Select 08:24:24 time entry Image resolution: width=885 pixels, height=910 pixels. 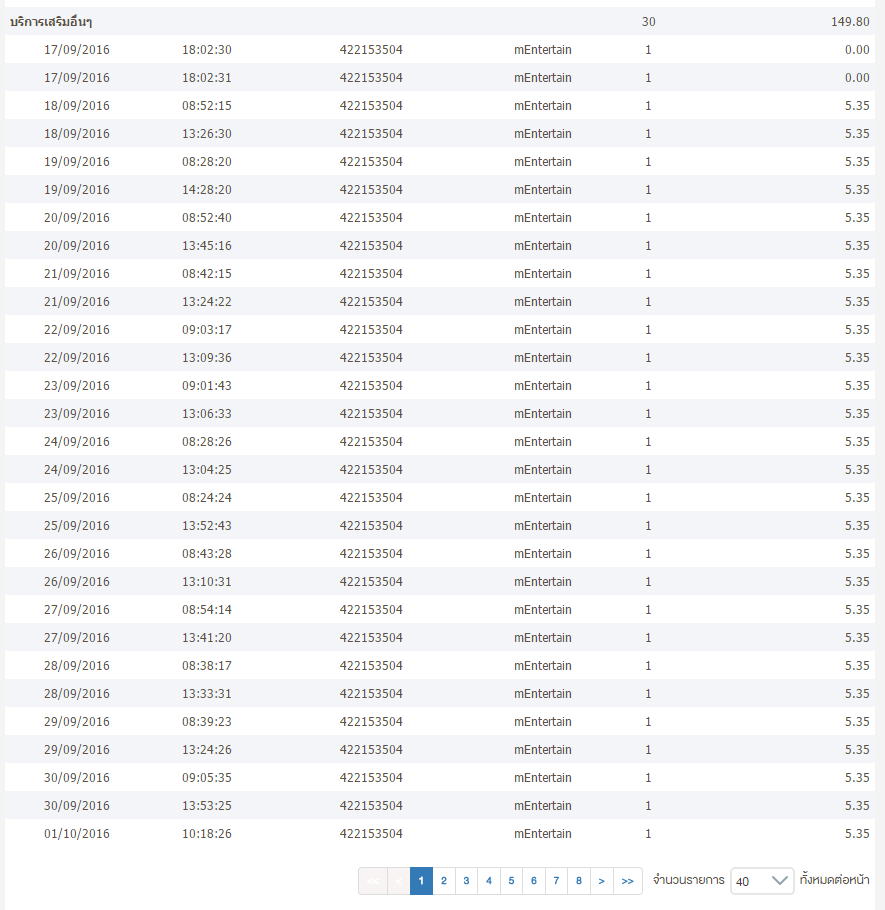click(x=207, y=498)
